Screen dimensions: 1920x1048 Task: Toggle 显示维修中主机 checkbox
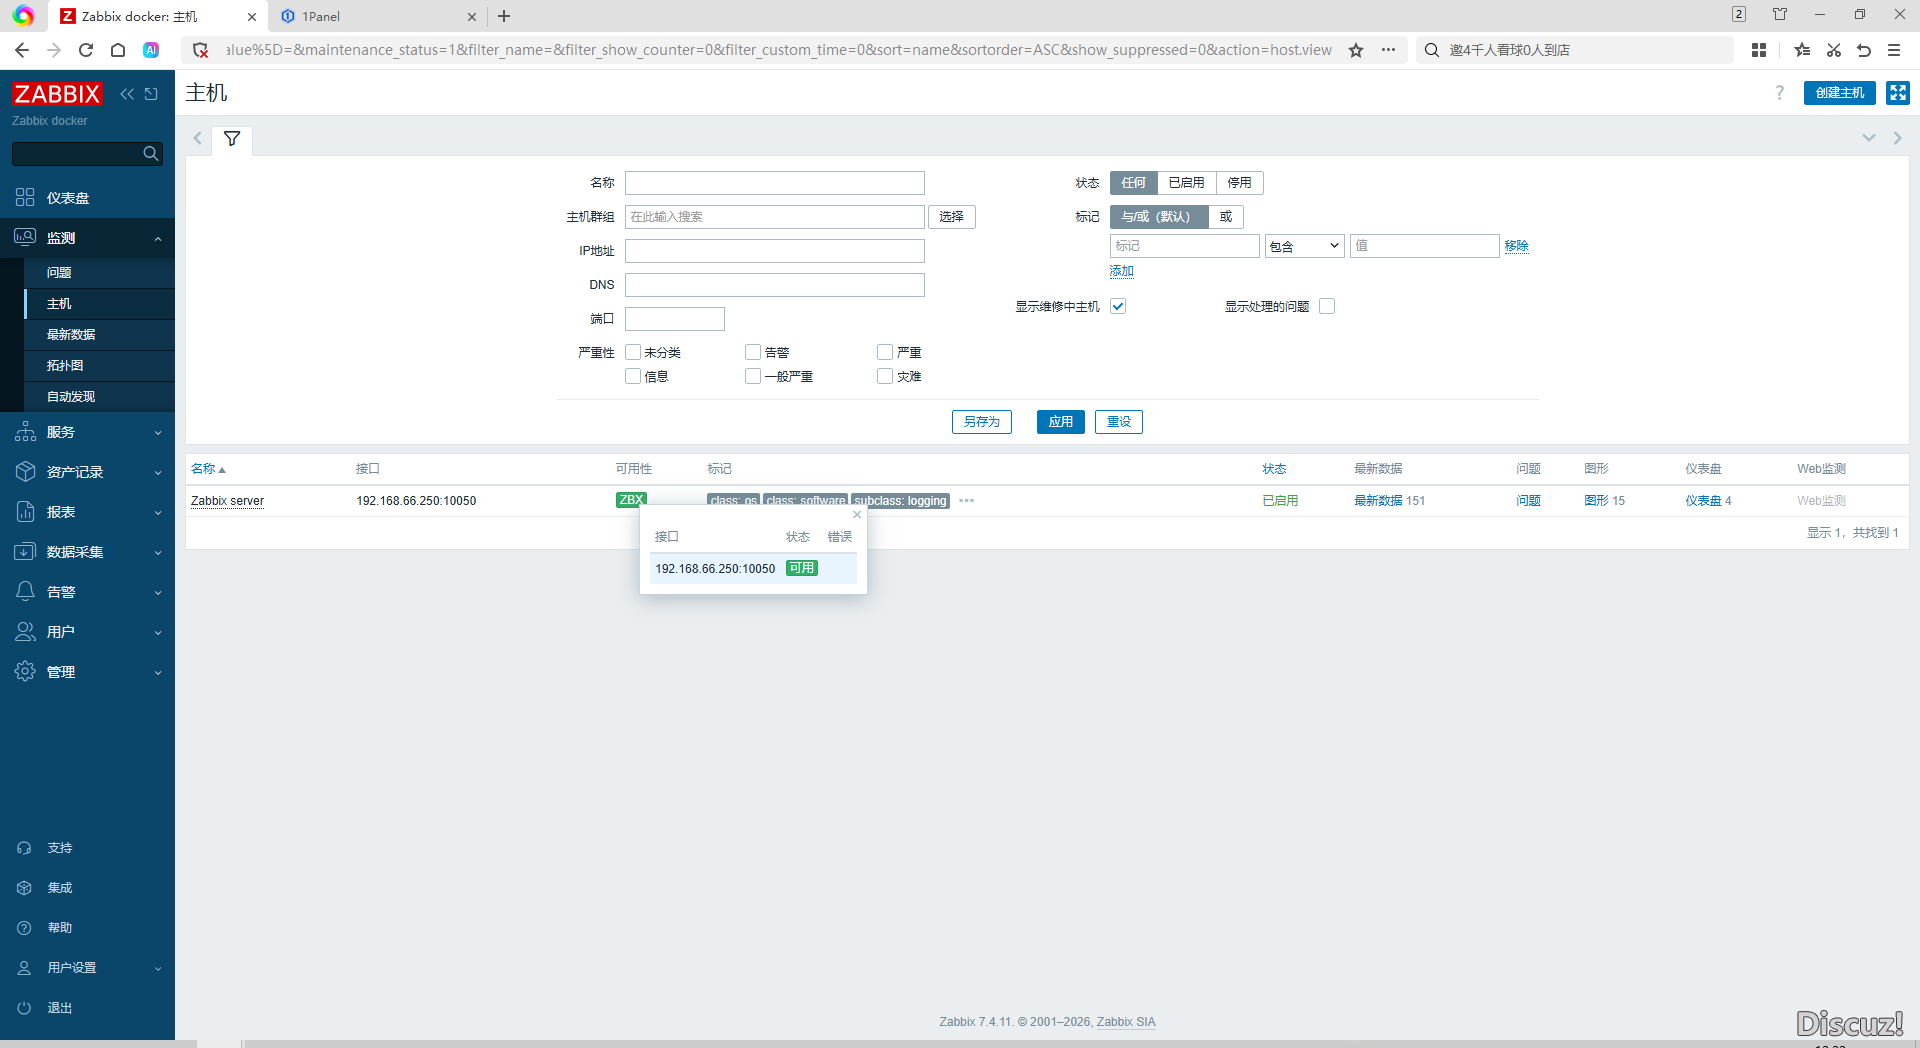[x=1118, y=306]
